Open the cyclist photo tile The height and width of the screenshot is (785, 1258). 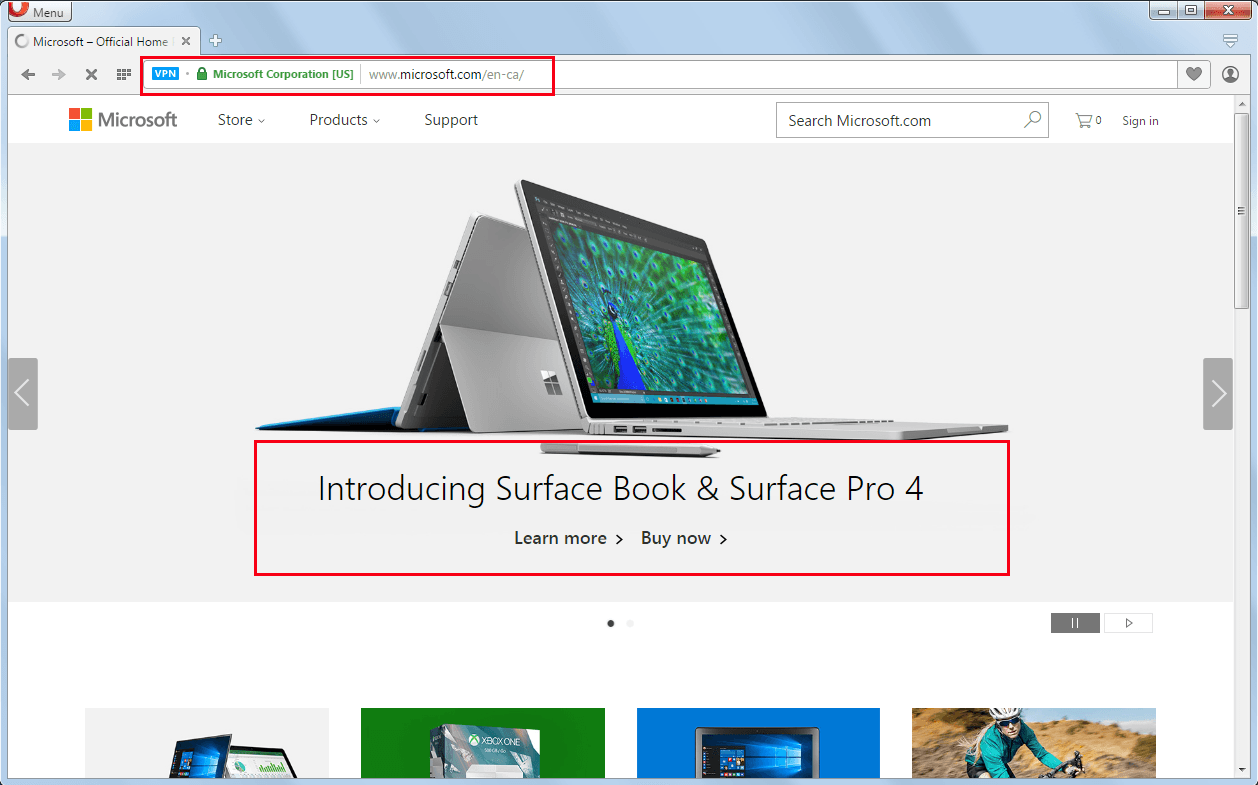[x=1034, y=742]
